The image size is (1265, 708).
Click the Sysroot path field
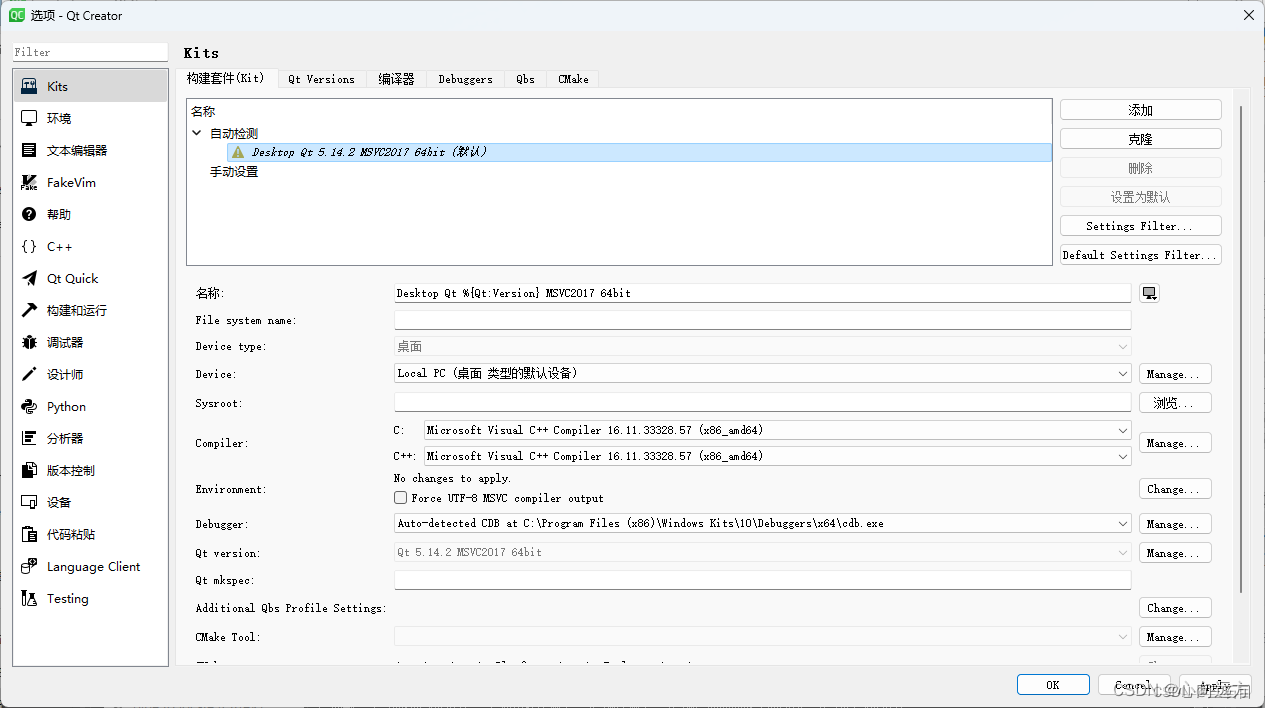pyautogui.click(x=763, y=402)
